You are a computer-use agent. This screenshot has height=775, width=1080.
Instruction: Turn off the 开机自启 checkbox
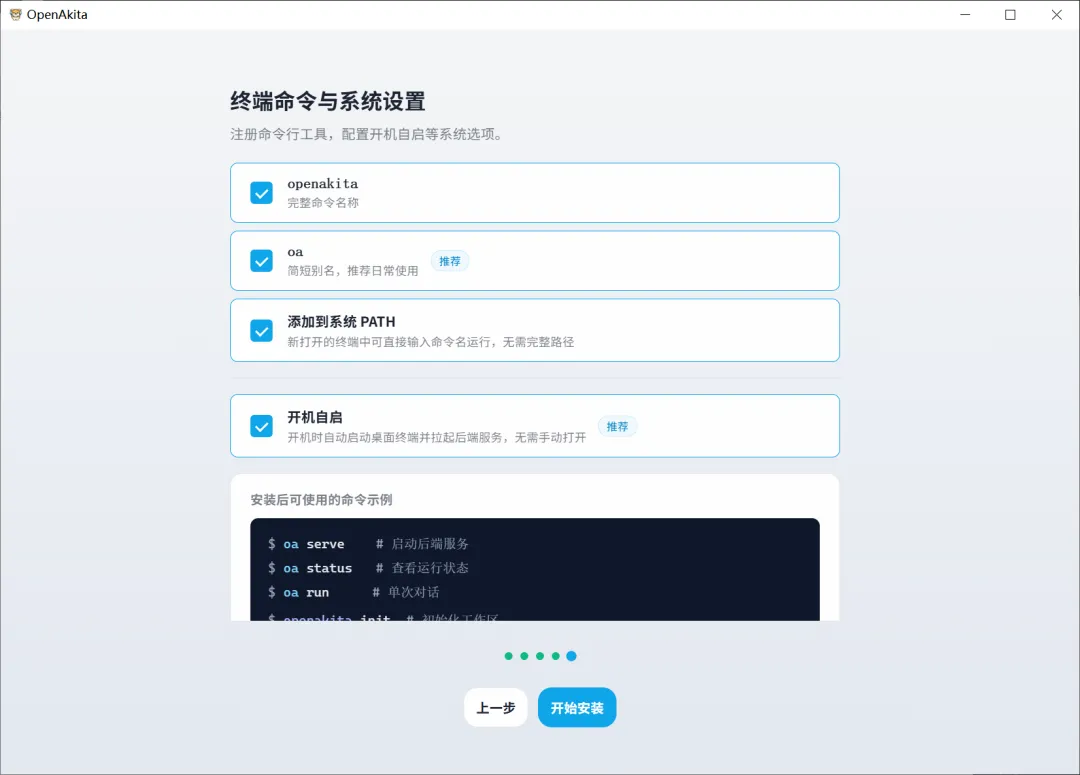(261, 426)
